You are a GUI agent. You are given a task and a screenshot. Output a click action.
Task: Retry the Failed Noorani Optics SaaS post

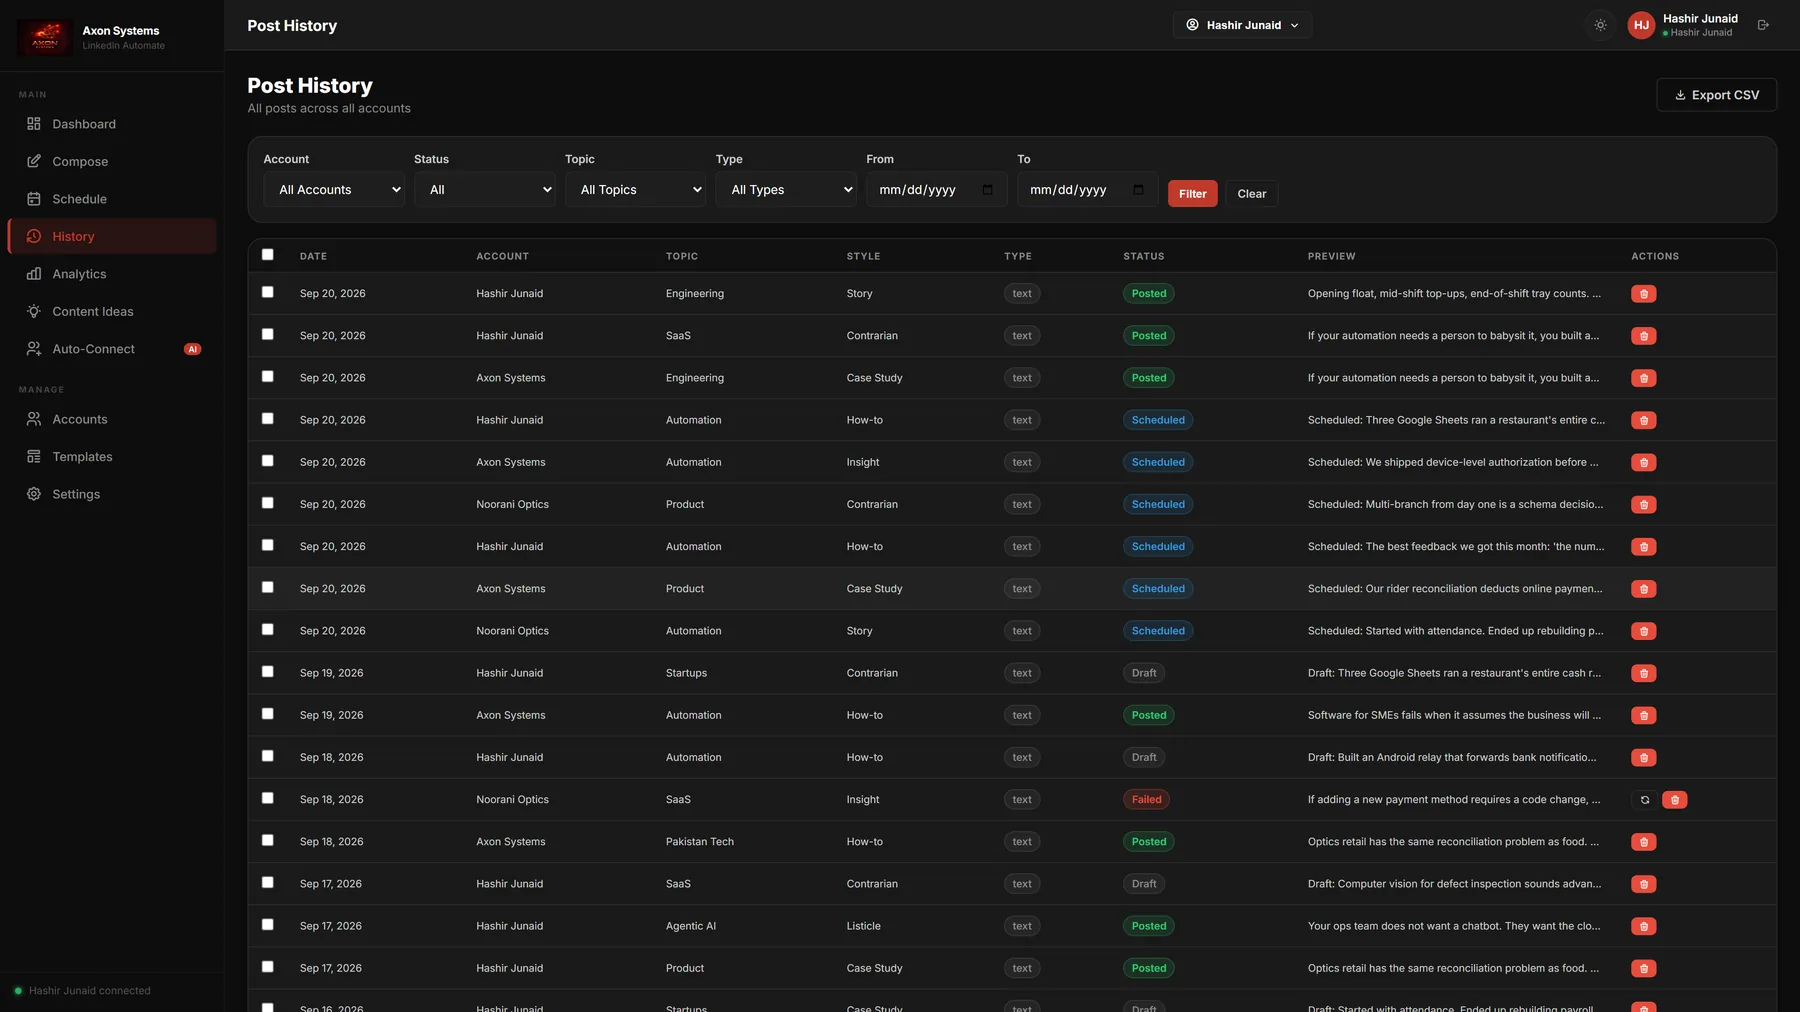pyautogui.click(x=1644, y=800)
